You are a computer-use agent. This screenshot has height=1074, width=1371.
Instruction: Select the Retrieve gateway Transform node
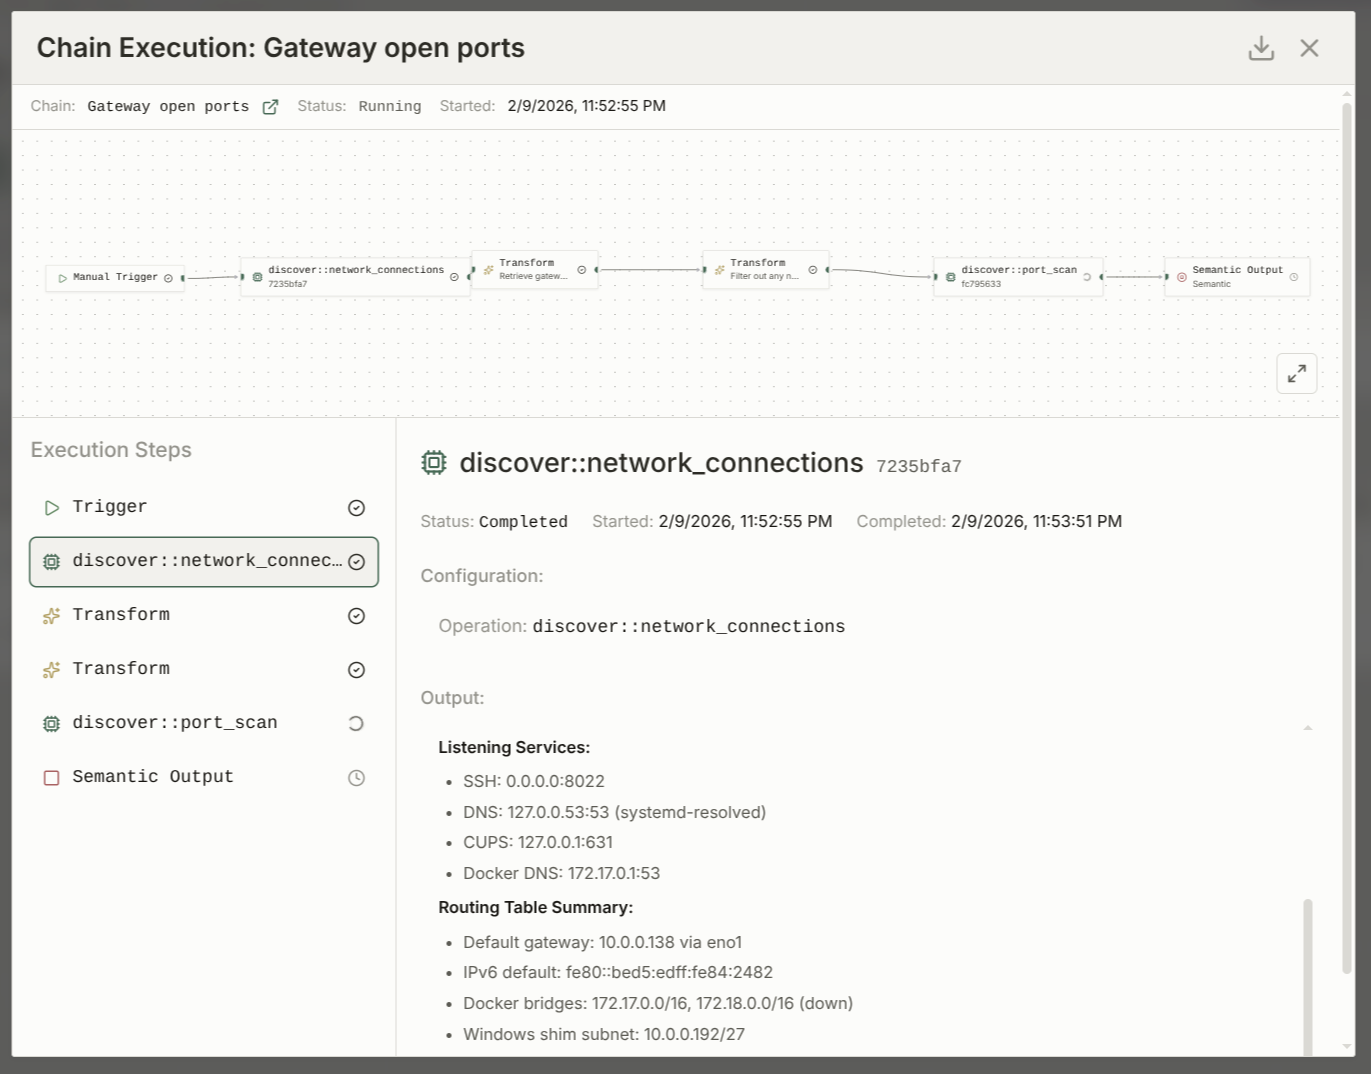click(x=534, y=270)
